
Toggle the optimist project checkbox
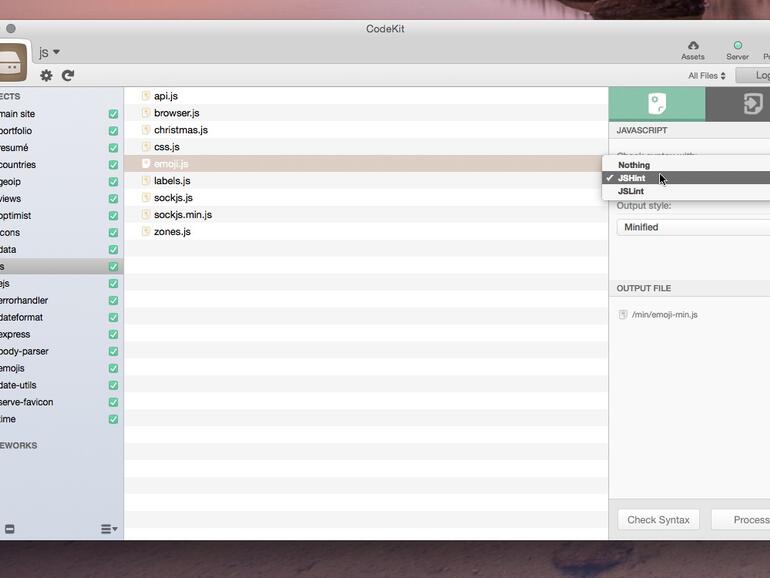pos(113,216)
